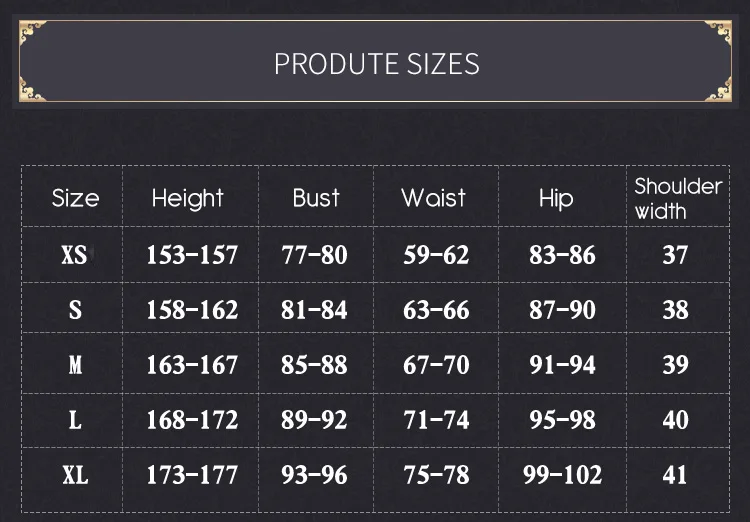Select the XL size row label
Screen dimensions: 750x522
pos(75,474)
